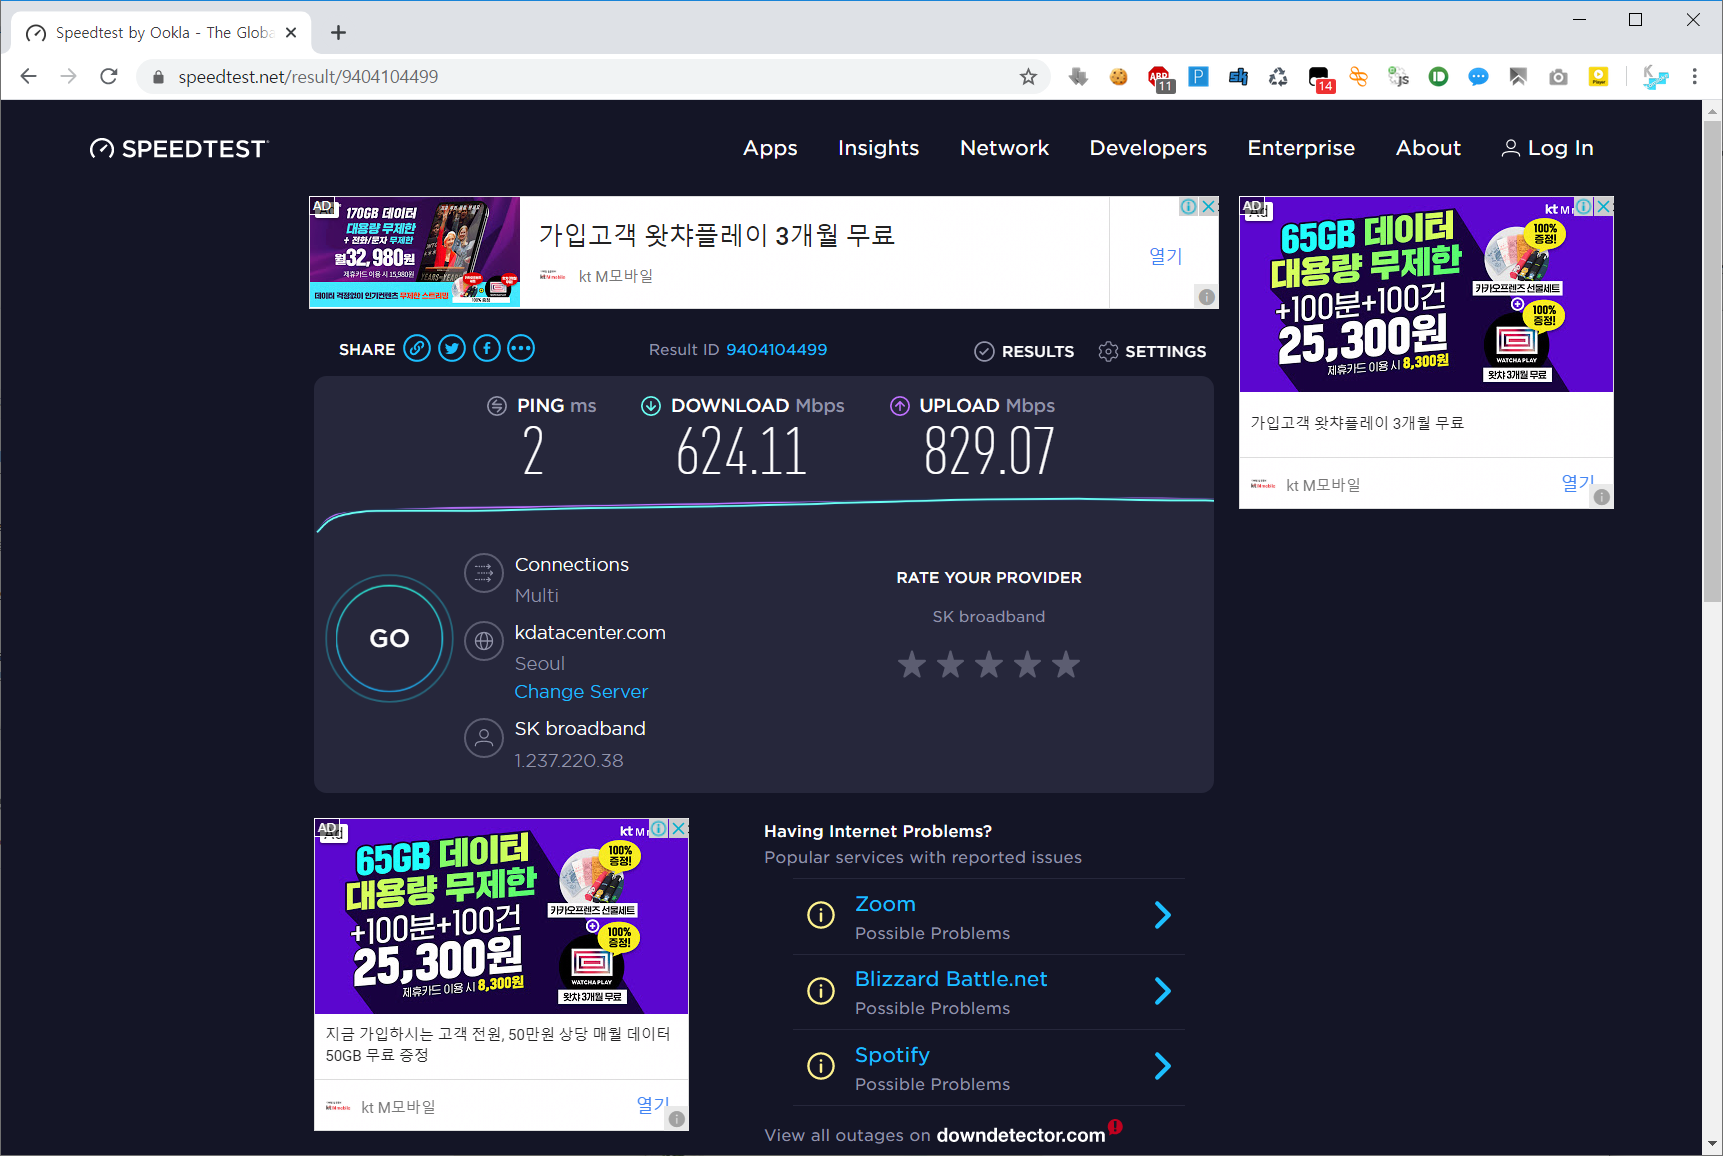
Task: Click Spotify info icon
Action: (x=821, y=1066)
